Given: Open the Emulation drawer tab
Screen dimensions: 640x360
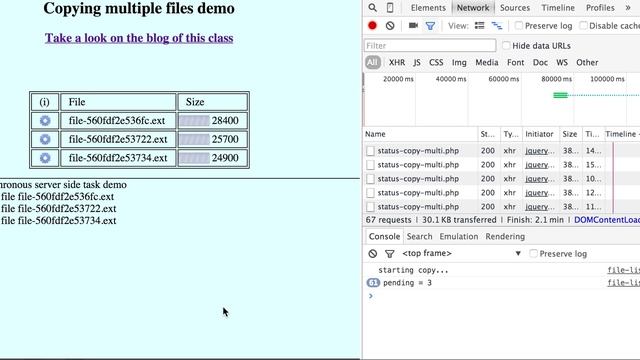Looking at the screenshot, I should click(x=458, y=236).
